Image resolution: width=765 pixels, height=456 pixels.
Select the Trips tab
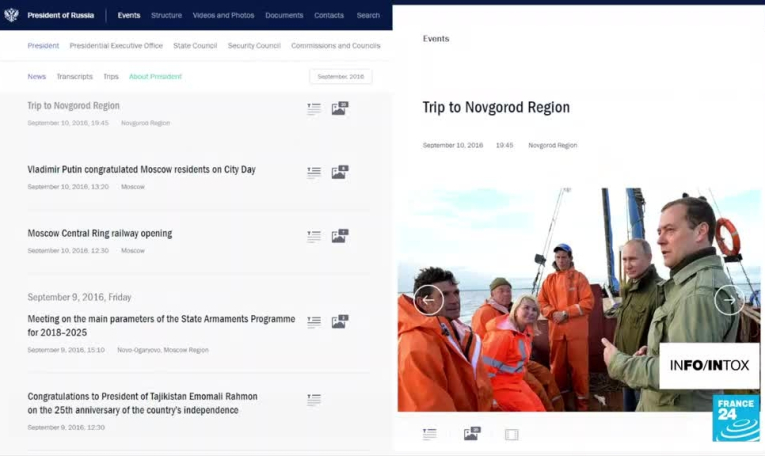tap(111, 77)
